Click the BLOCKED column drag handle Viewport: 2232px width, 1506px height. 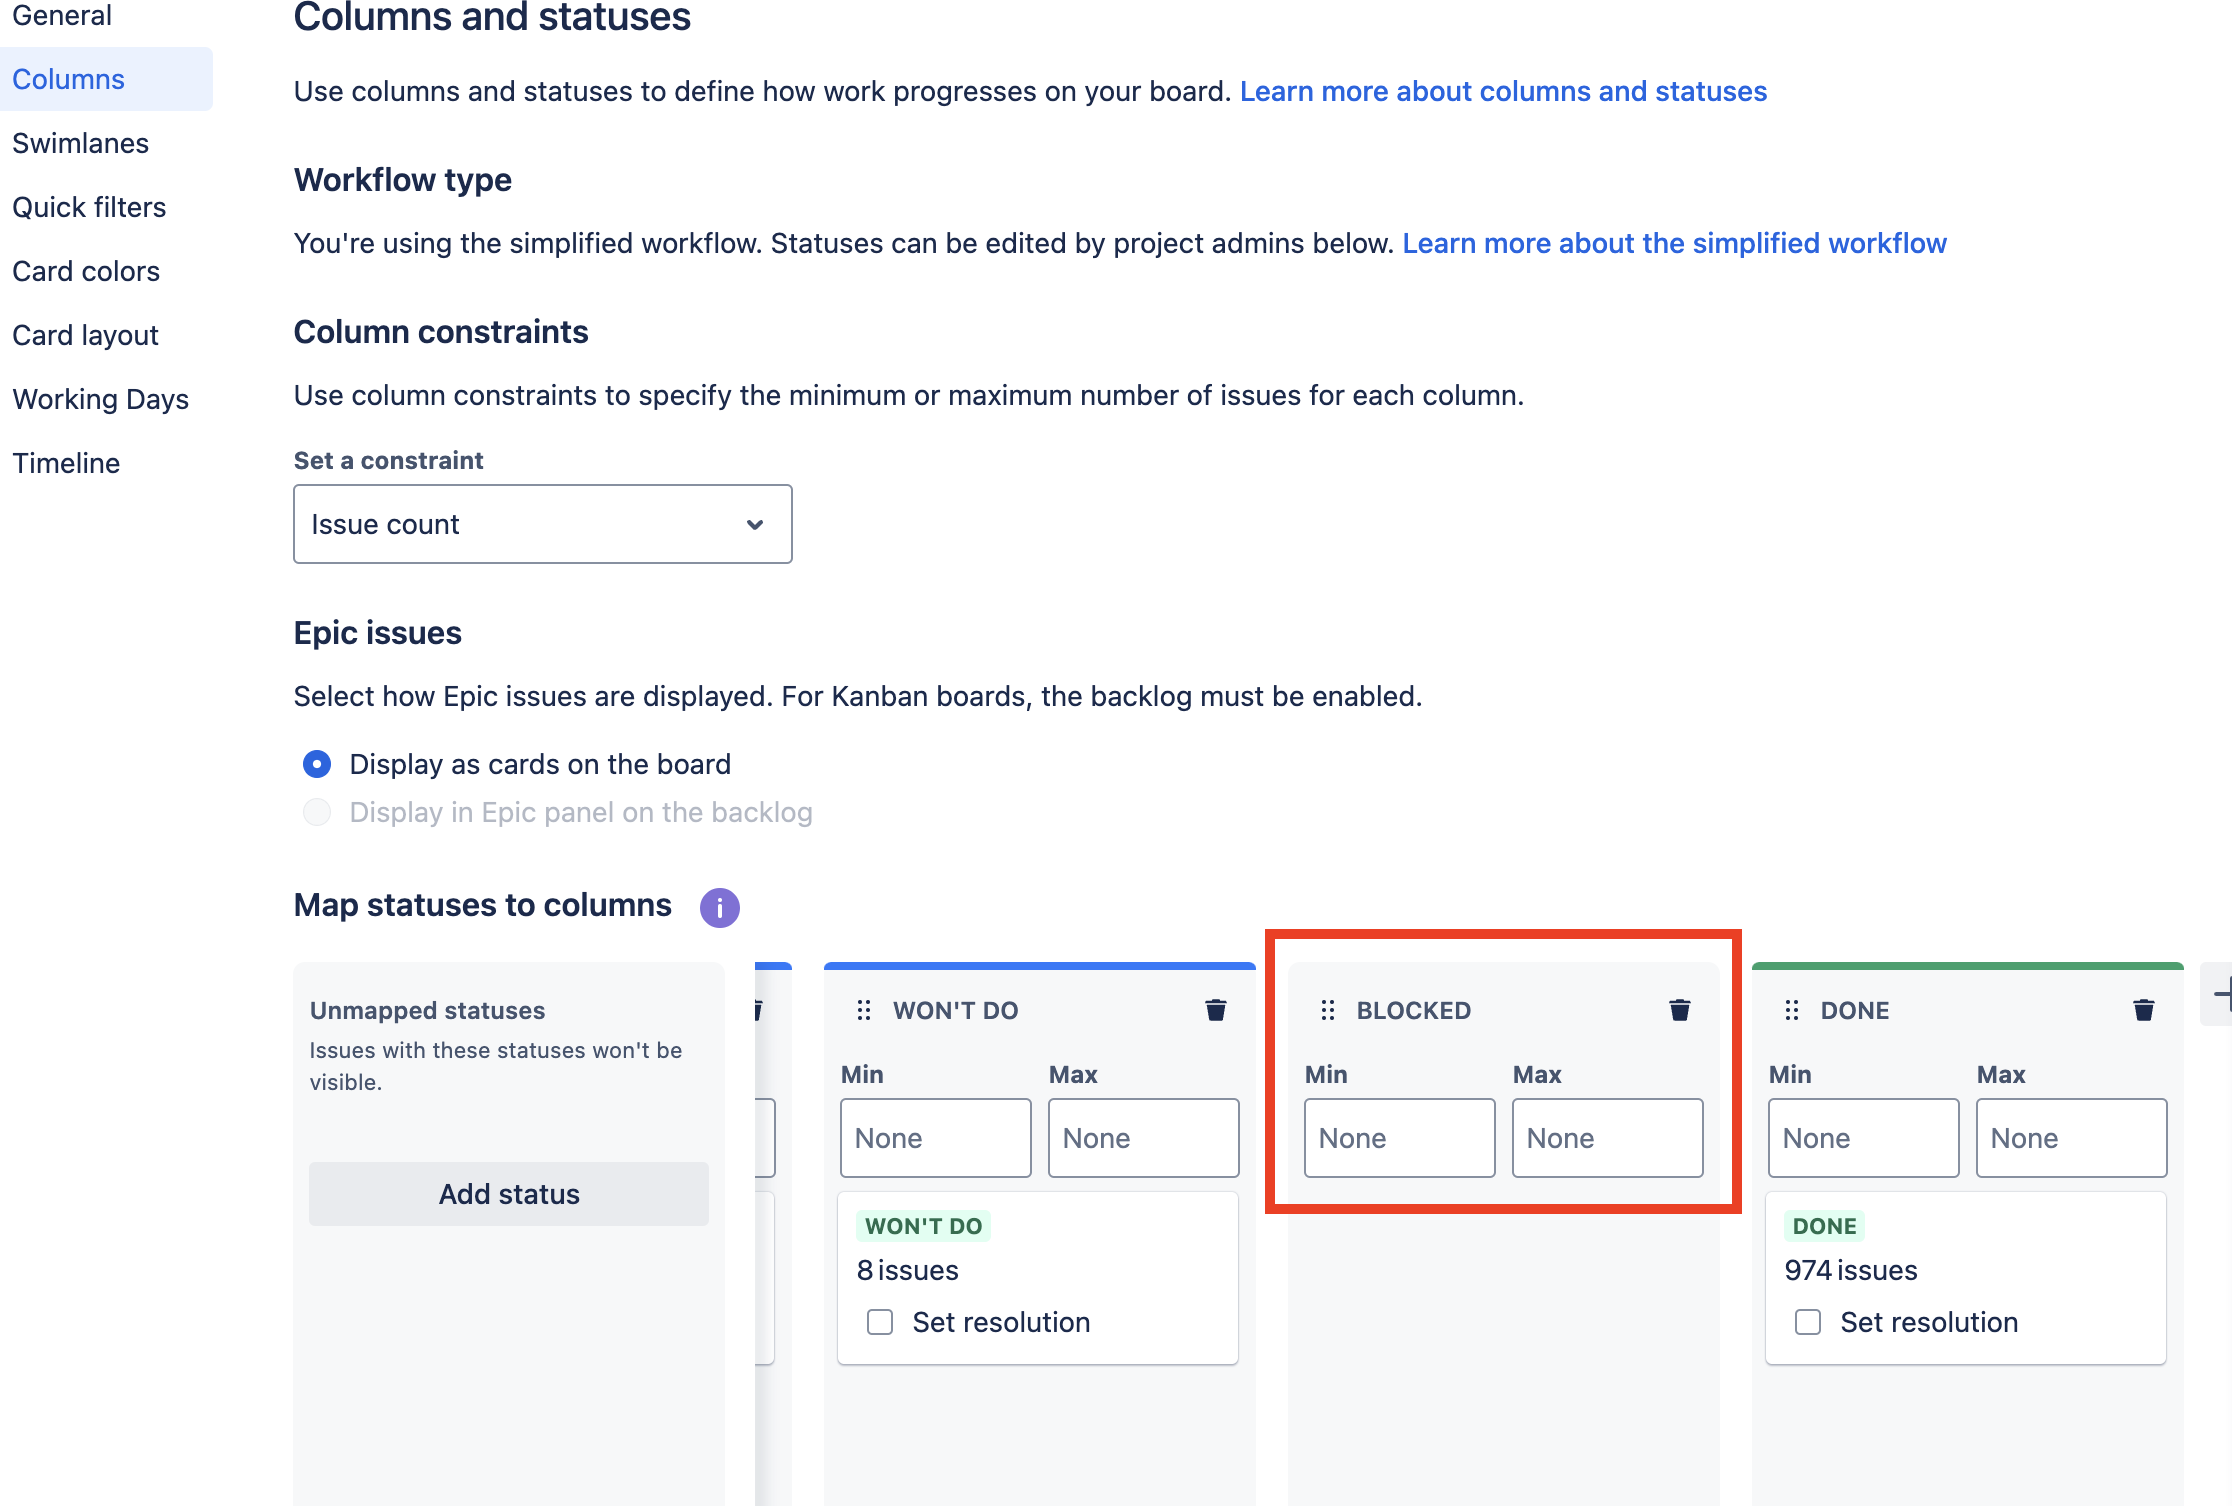point(1328,1010)
